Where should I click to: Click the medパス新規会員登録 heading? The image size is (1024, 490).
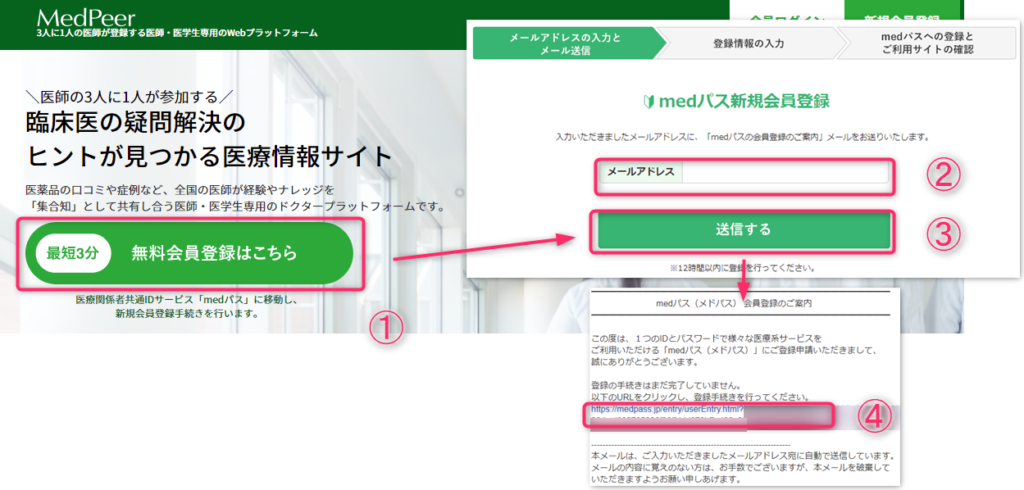743,103
